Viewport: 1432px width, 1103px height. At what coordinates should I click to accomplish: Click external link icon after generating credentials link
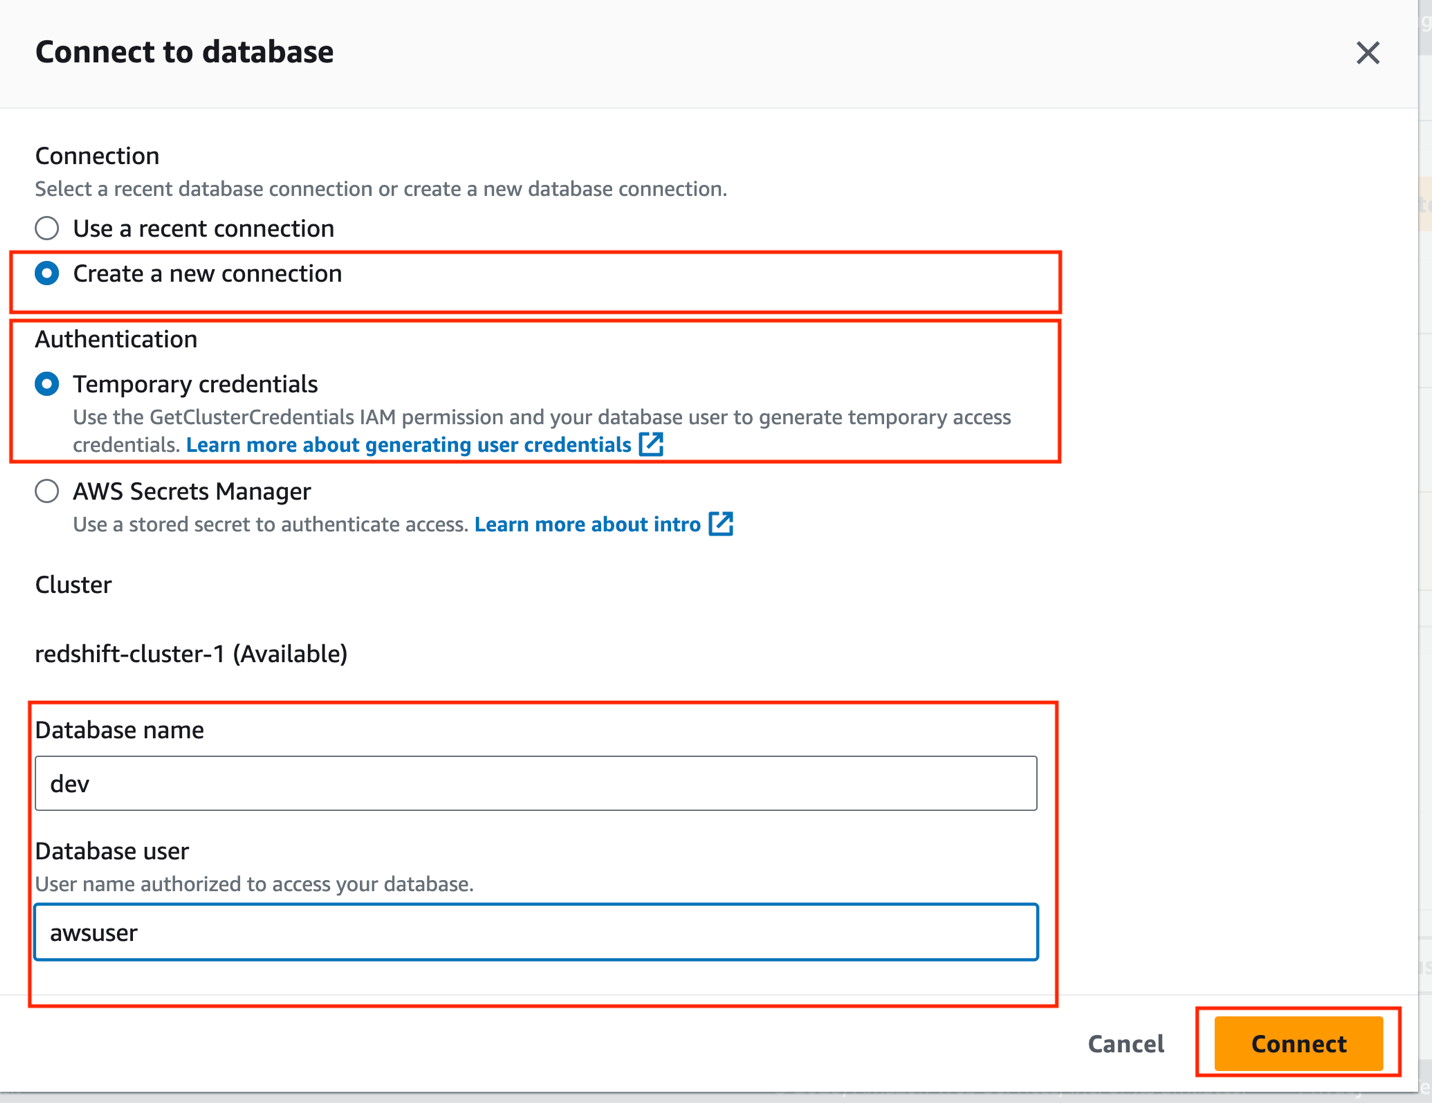tap(651, 444)
